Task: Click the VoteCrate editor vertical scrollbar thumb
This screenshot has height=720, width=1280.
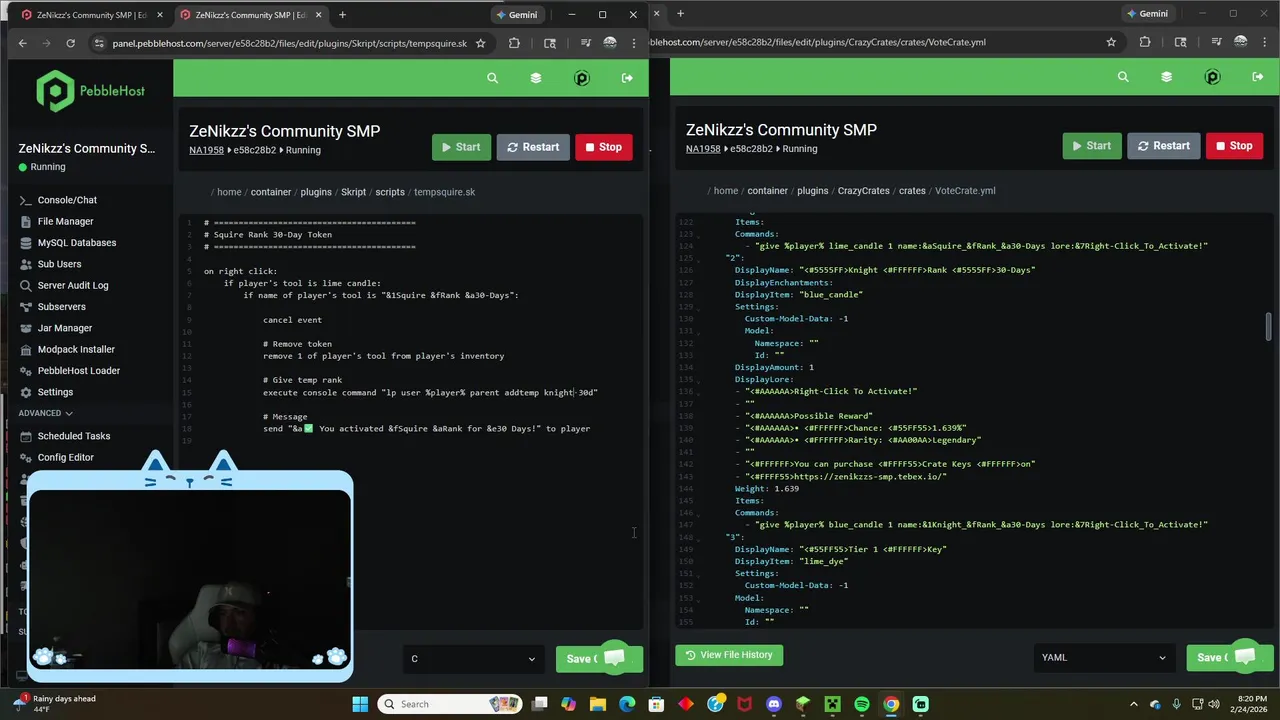Action: pyautogui.click(x=1269, y=327)
